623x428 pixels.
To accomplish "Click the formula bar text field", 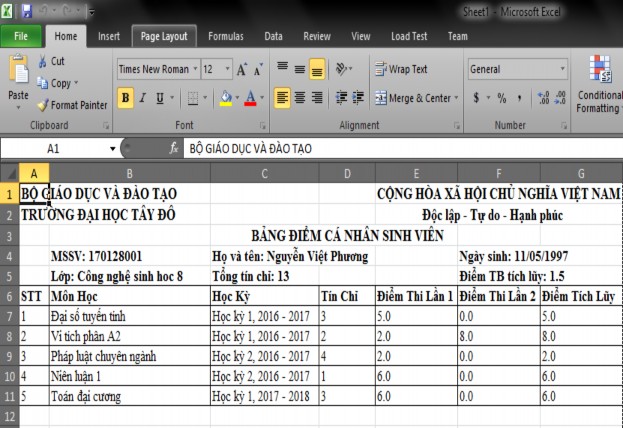I will pos(403,149).
